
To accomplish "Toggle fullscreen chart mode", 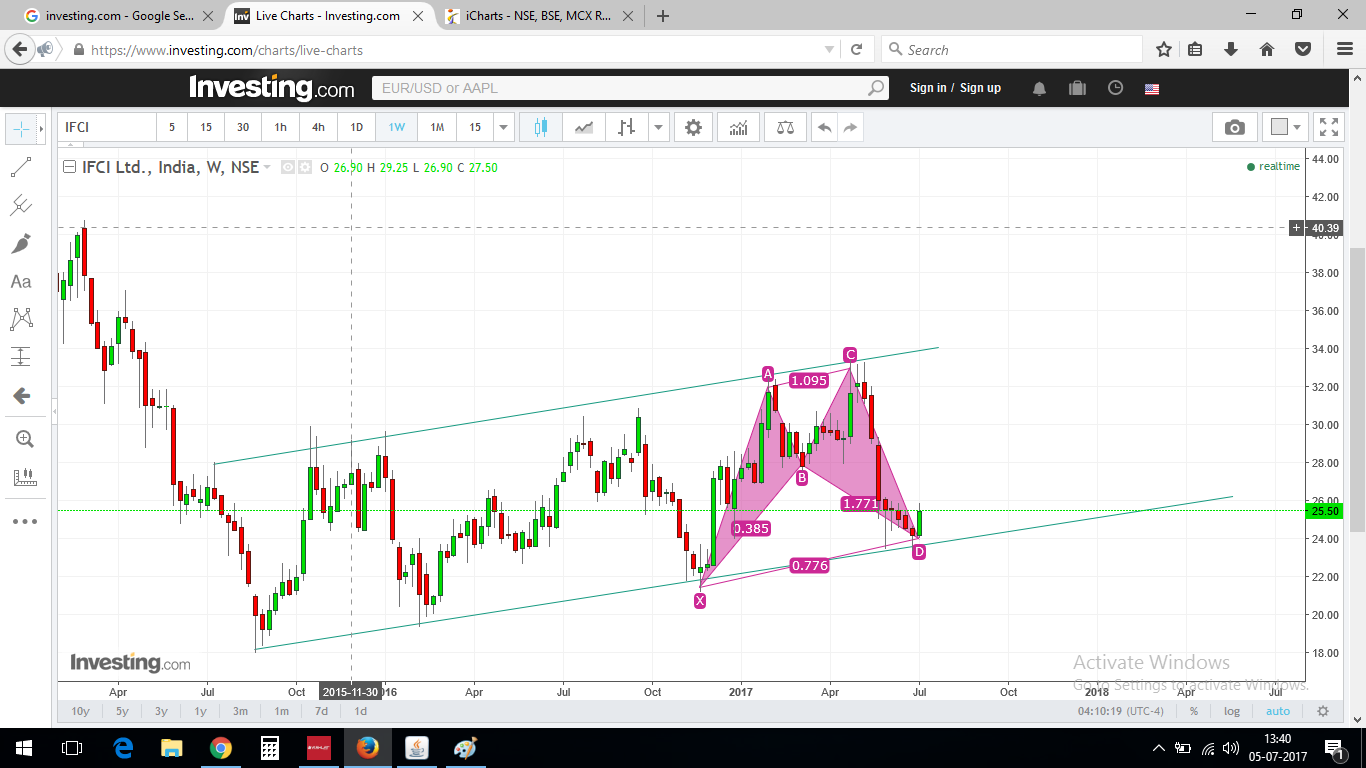I will click(x=1329, y=128).
